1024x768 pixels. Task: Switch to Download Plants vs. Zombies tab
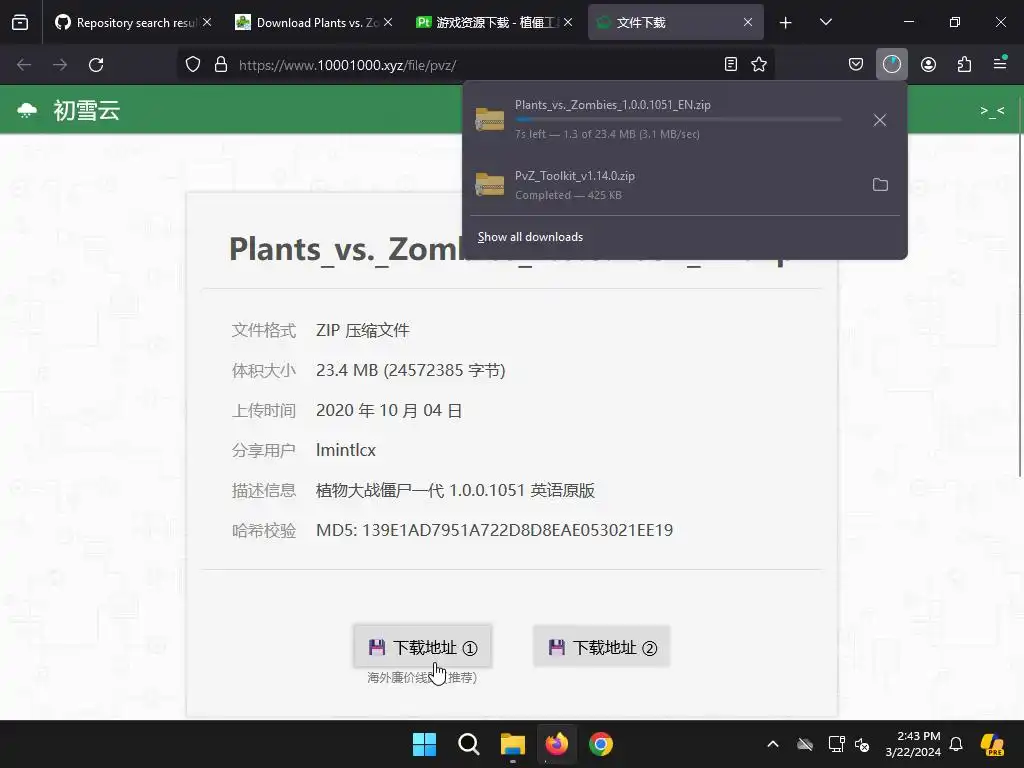(x=314, y=22)
